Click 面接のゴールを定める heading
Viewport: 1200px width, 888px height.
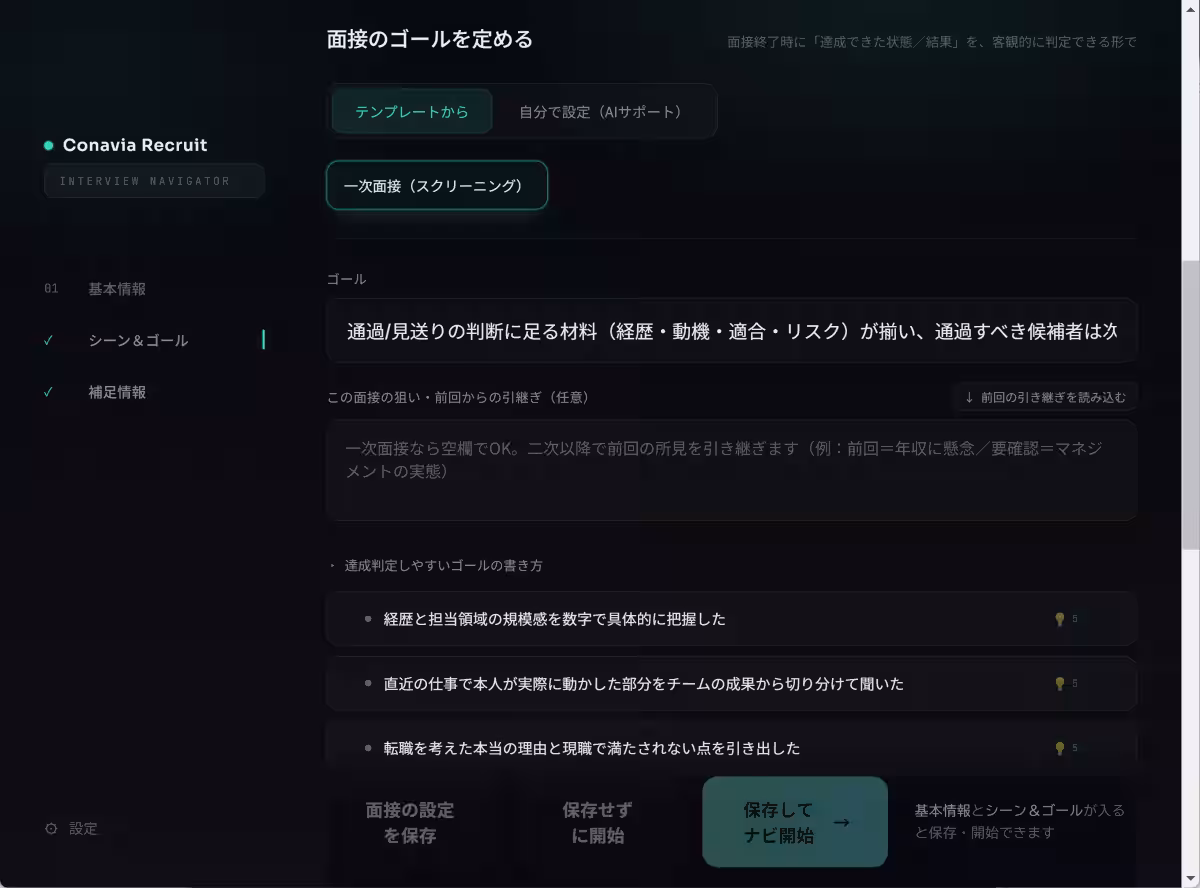pyautogui.click(x=430, y=40)
